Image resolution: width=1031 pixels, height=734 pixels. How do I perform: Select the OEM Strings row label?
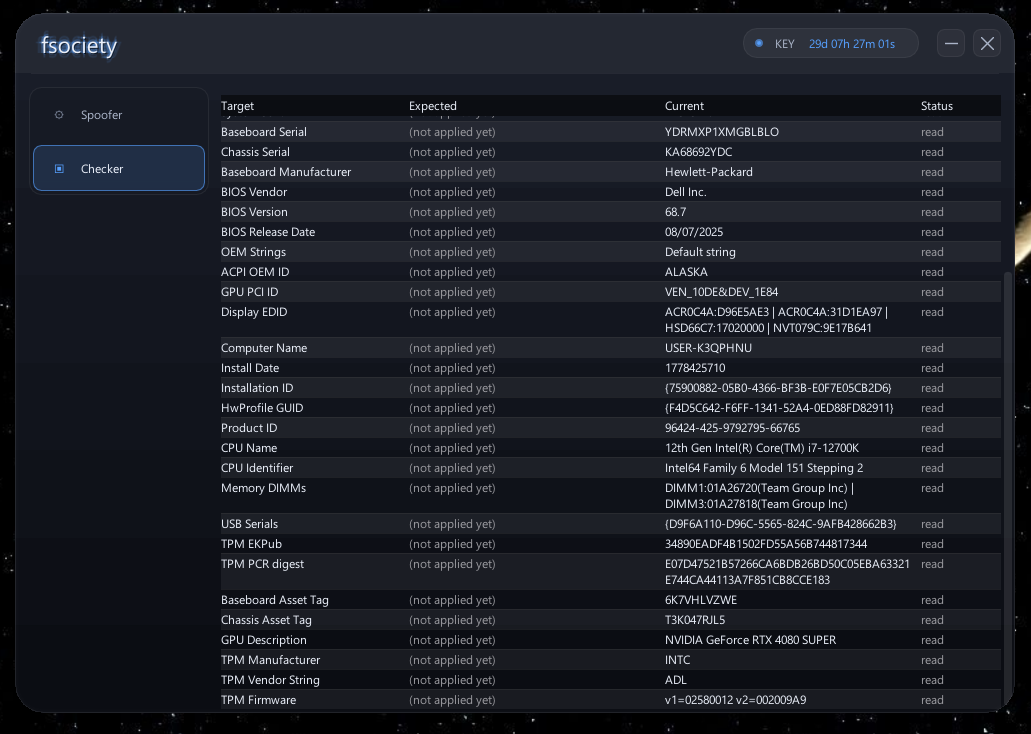tap(253, 252)
